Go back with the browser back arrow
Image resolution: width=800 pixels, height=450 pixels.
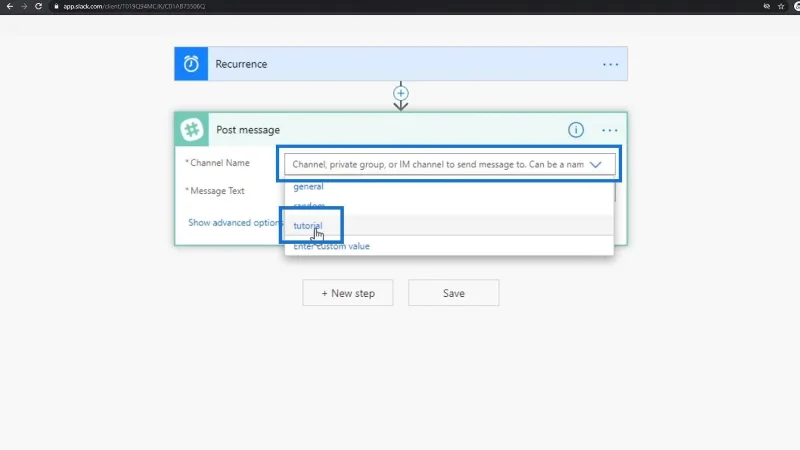tap(10, 6)
